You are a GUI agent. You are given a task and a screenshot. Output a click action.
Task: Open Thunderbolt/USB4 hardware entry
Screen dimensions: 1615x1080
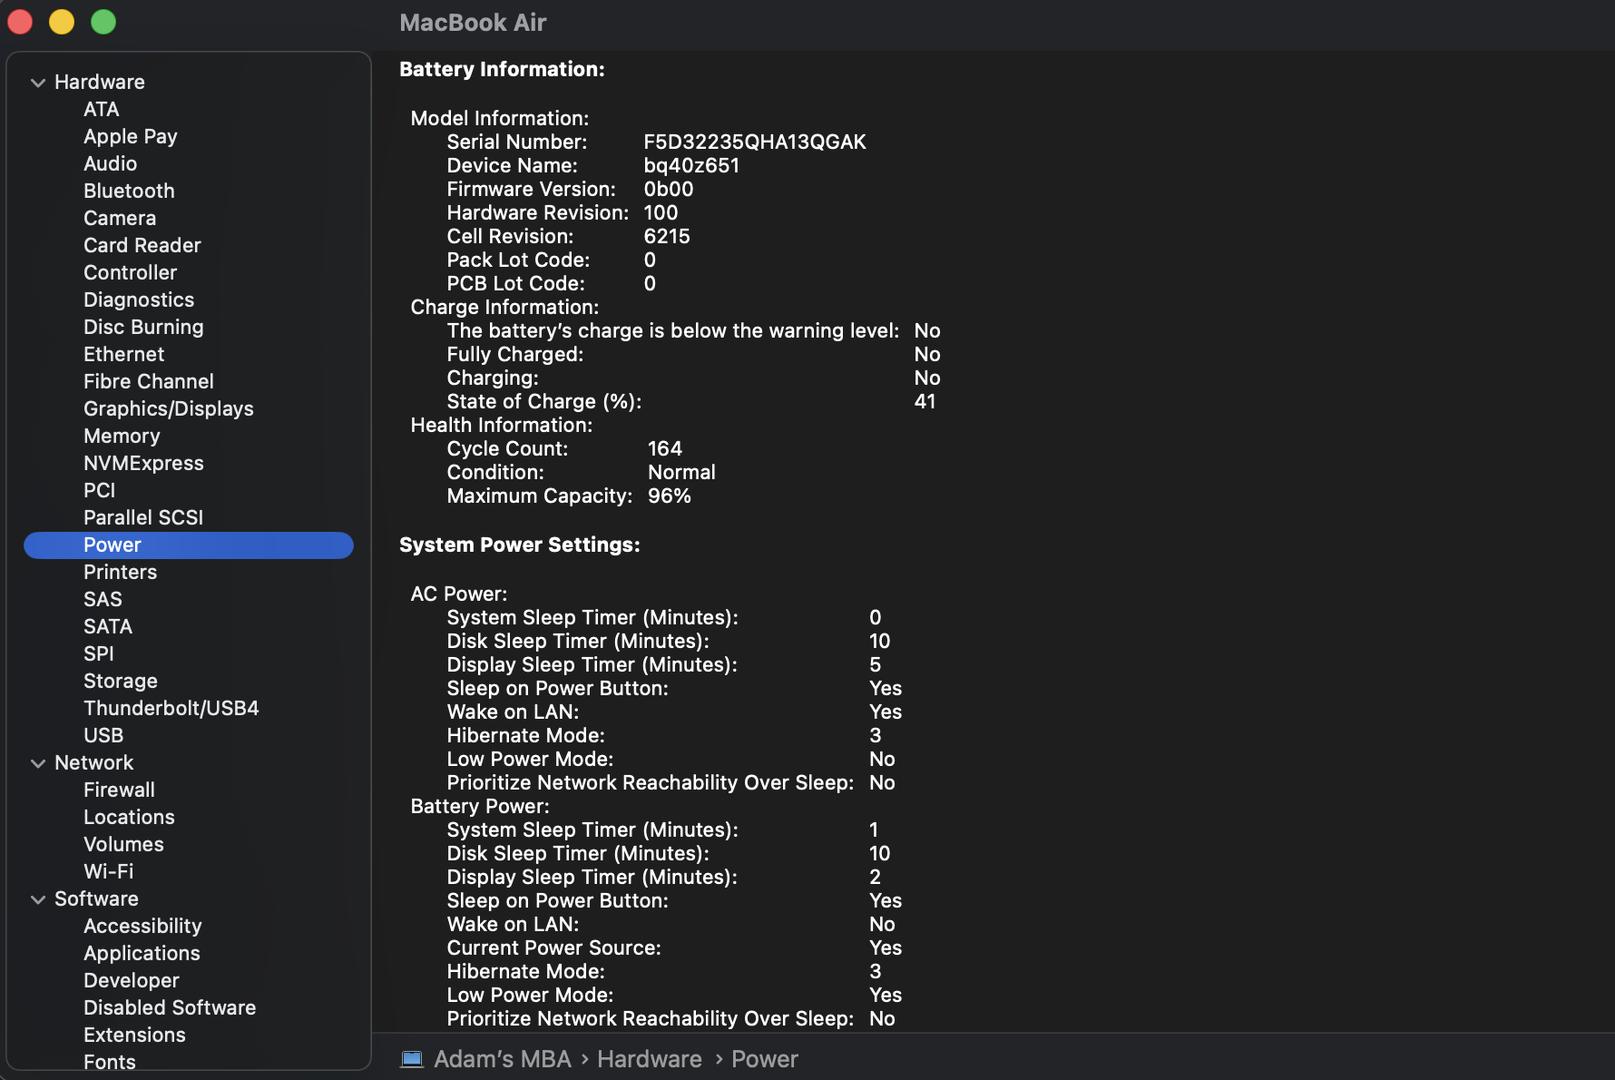(x=170, y=708)
